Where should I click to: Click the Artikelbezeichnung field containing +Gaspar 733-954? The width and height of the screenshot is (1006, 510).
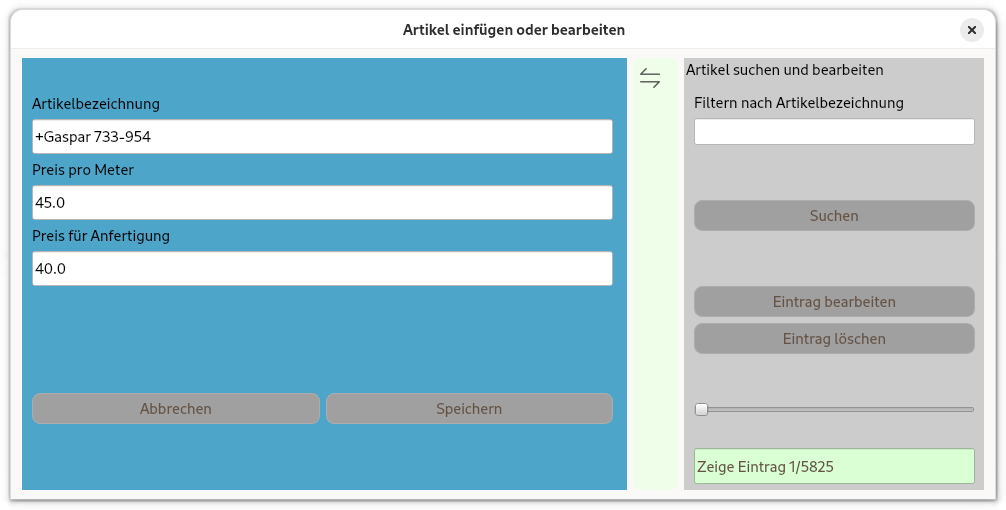[322, 137]
